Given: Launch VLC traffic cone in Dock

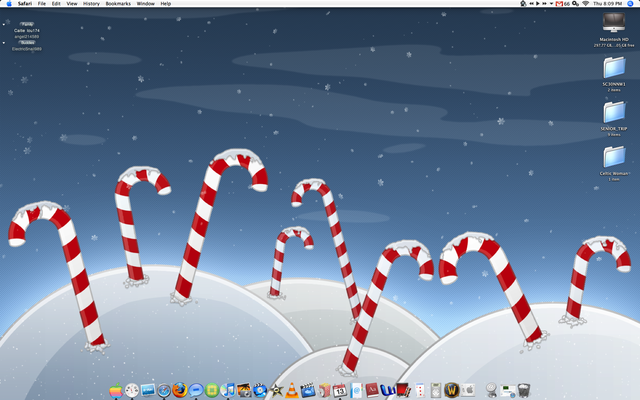Looking at the screenshot, I should (x=292, y=391).
